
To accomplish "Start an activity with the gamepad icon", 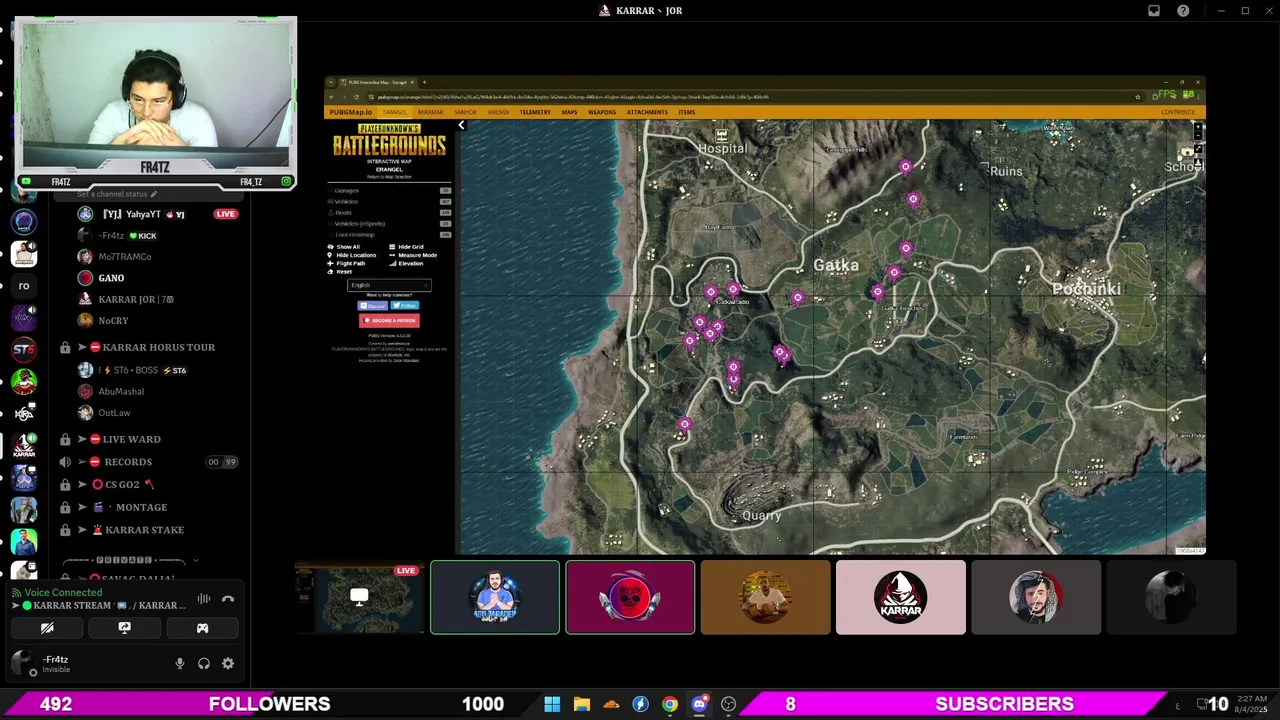I will click(x=202, y=628).
